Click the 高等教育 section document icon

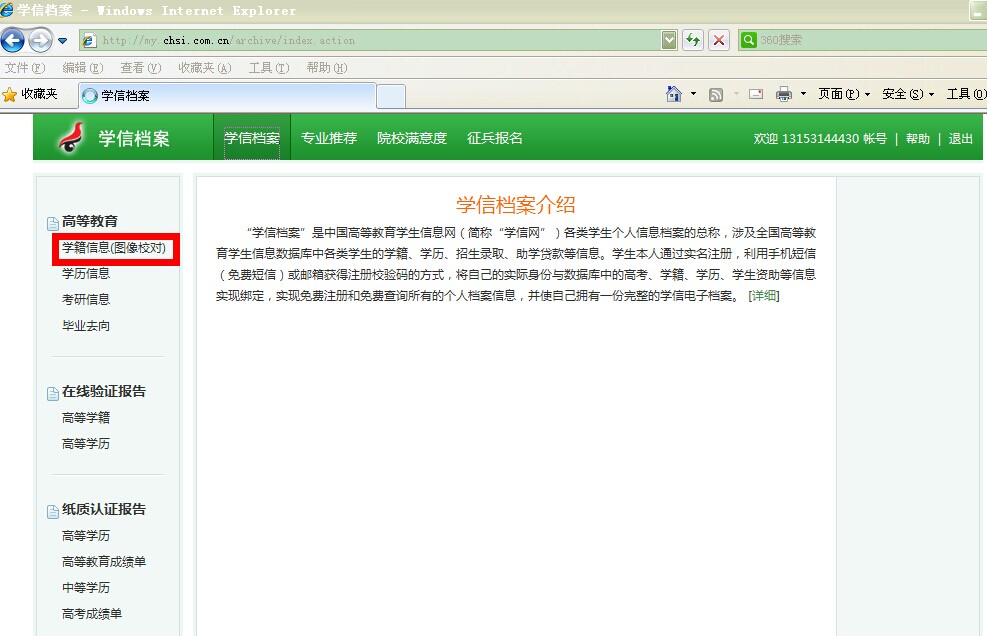point(53,223)
